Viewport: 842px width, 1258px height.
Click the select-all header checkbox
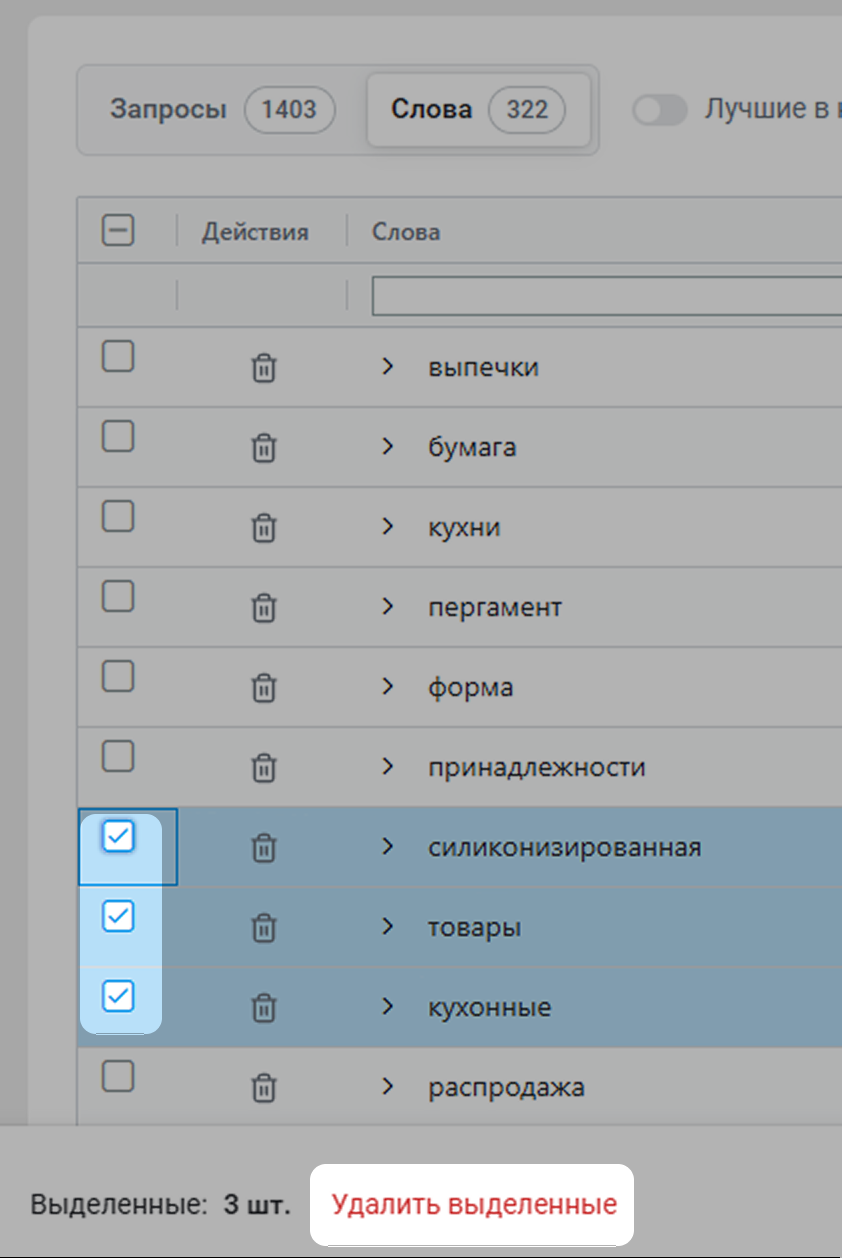(x=118, y=232)
